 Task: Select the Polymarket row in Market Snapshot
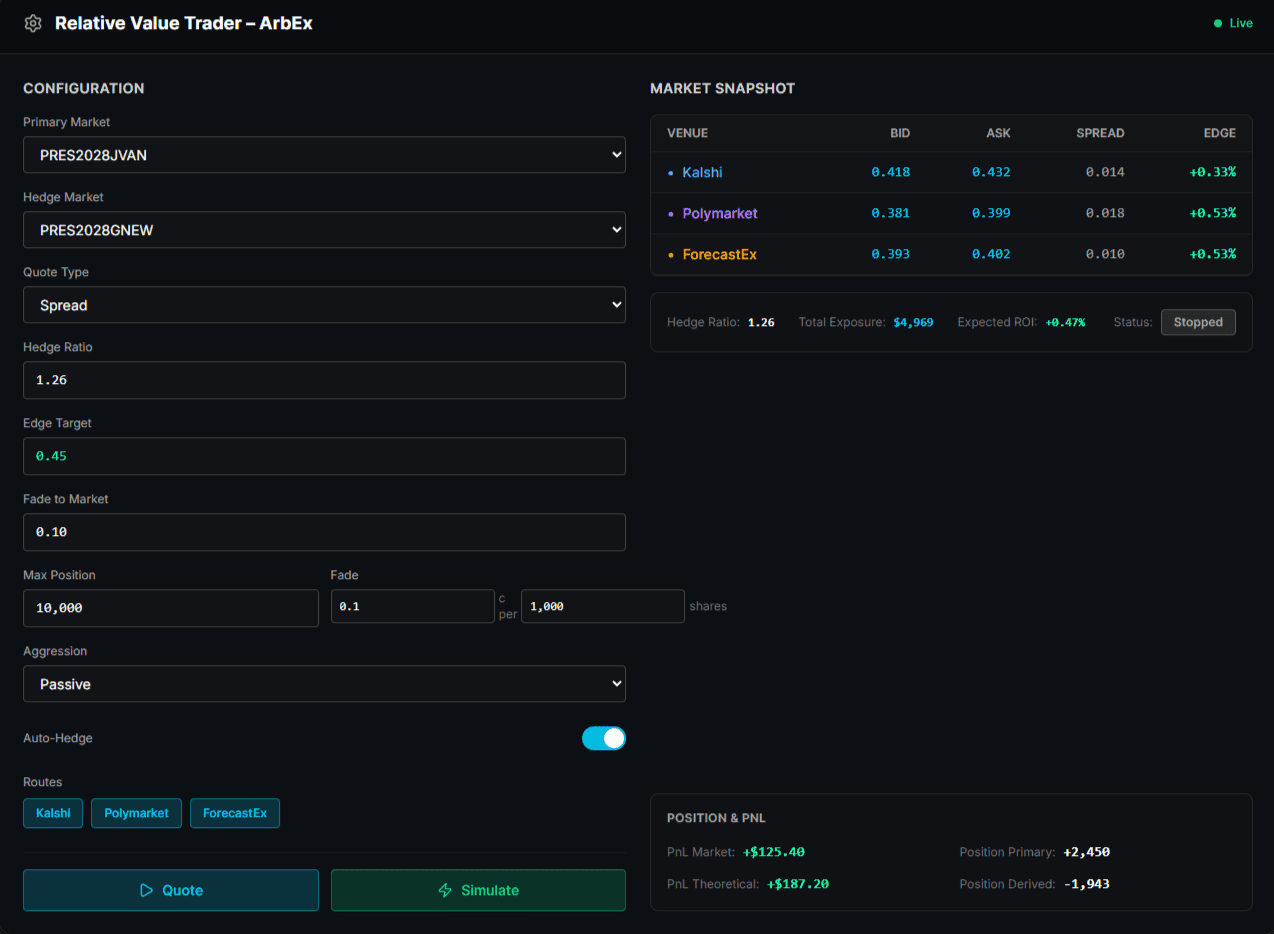pyautogui.click(x=950, y=214)
